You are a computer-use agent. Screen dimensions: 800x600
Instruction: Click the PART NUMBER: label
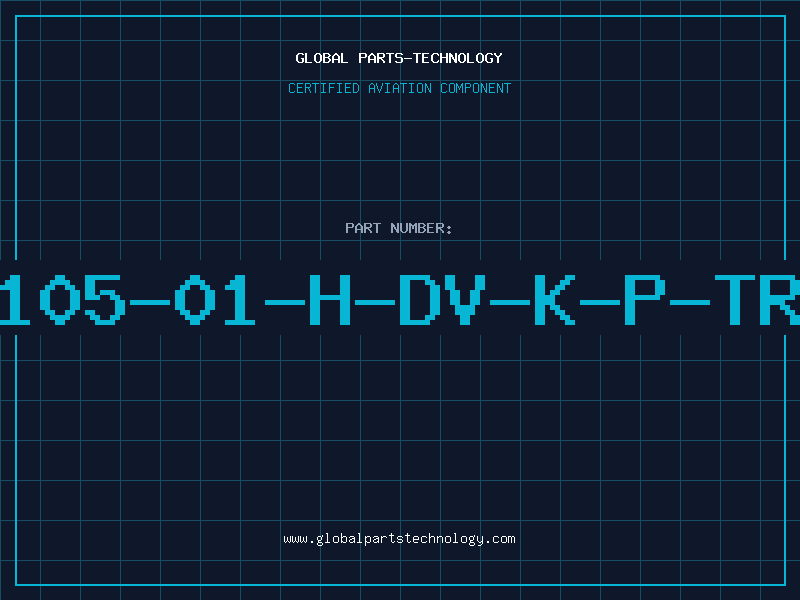[399, 228]
